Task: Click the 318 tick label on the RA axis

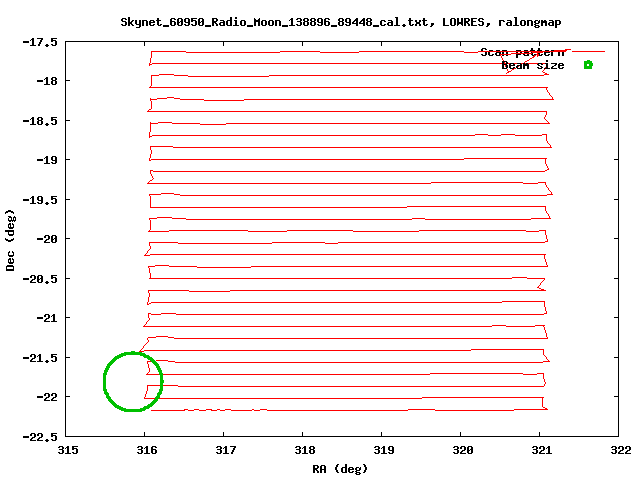Action: [x=304, y=450]
